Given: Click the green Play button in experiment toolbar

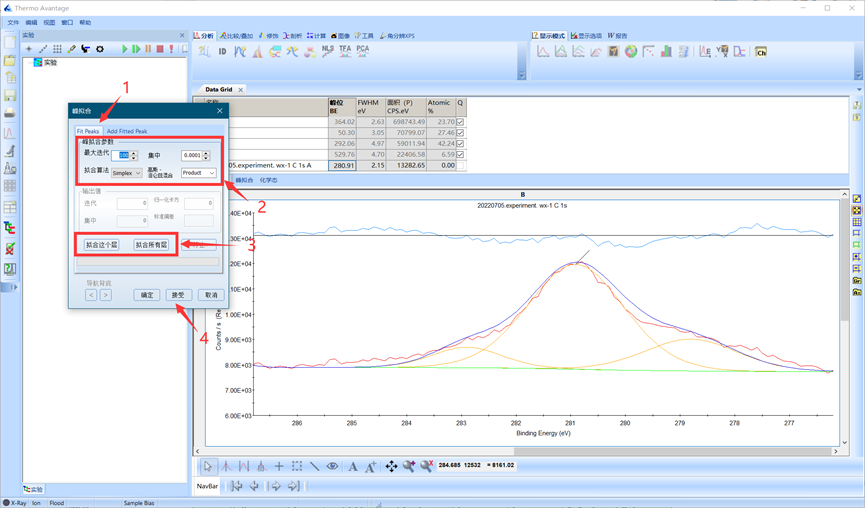Looking at the screenshot, I should (125, 49).
